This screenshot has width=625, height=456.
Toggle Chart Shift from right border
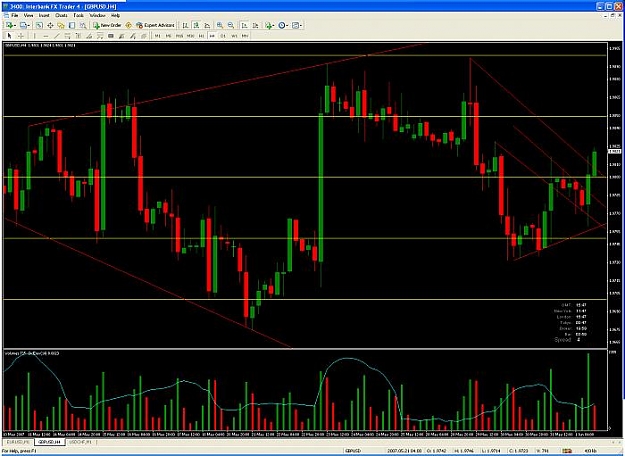tap(256, 25)
